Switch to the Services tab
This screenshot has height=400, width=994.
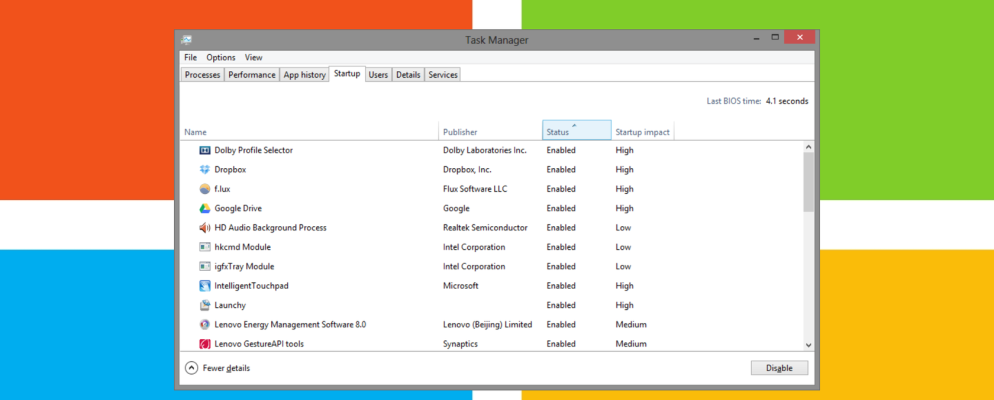443,75
